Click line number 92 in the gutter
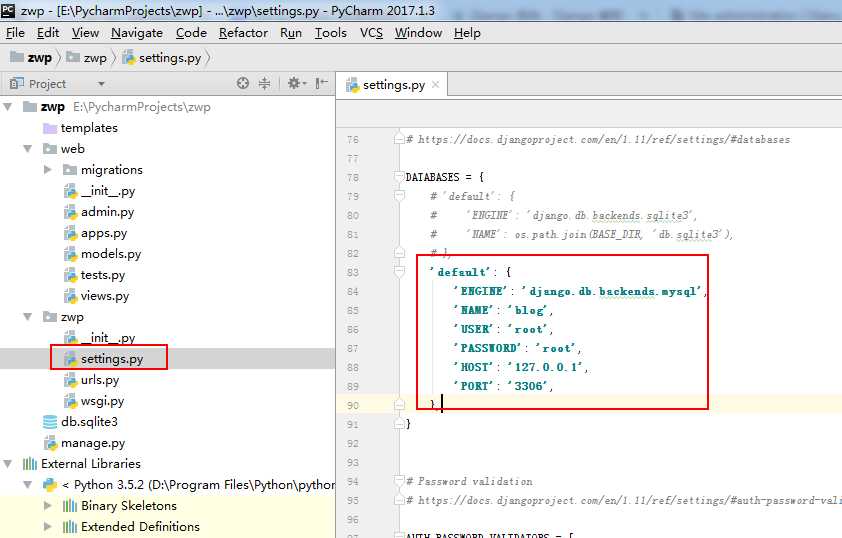 (x=352, y=444)
